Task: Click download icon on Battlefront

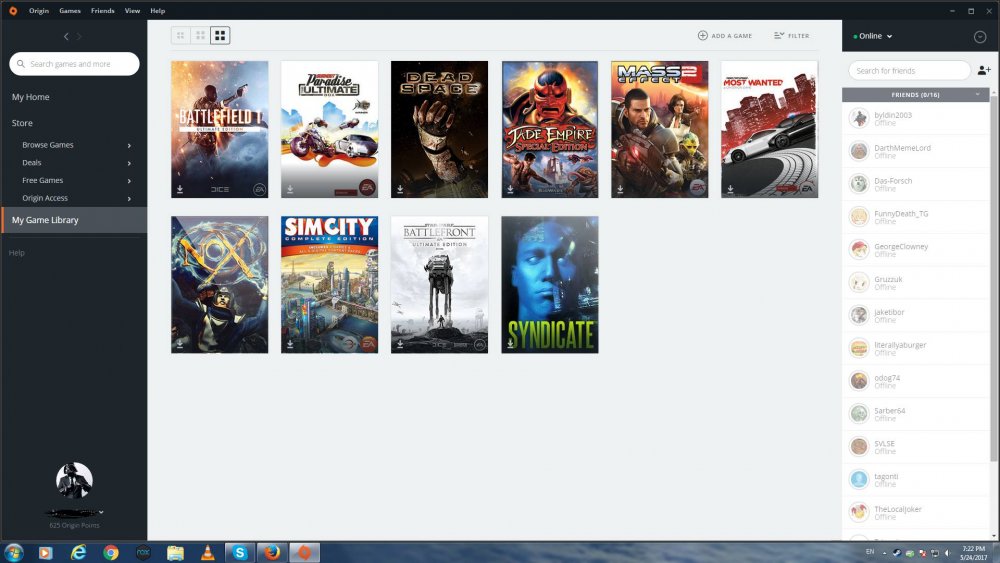Action: (x=400, y=344)
